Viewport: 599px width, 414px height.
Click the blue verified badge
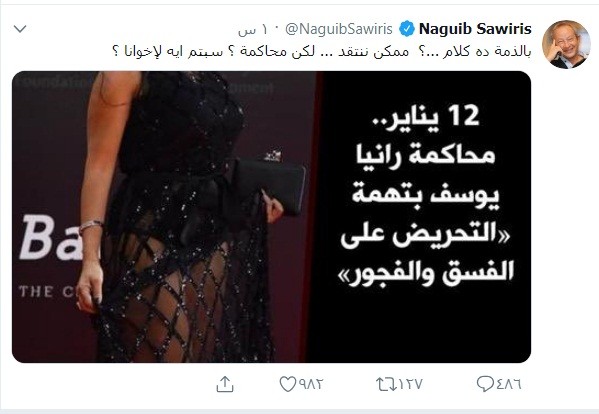pos(407,29)
